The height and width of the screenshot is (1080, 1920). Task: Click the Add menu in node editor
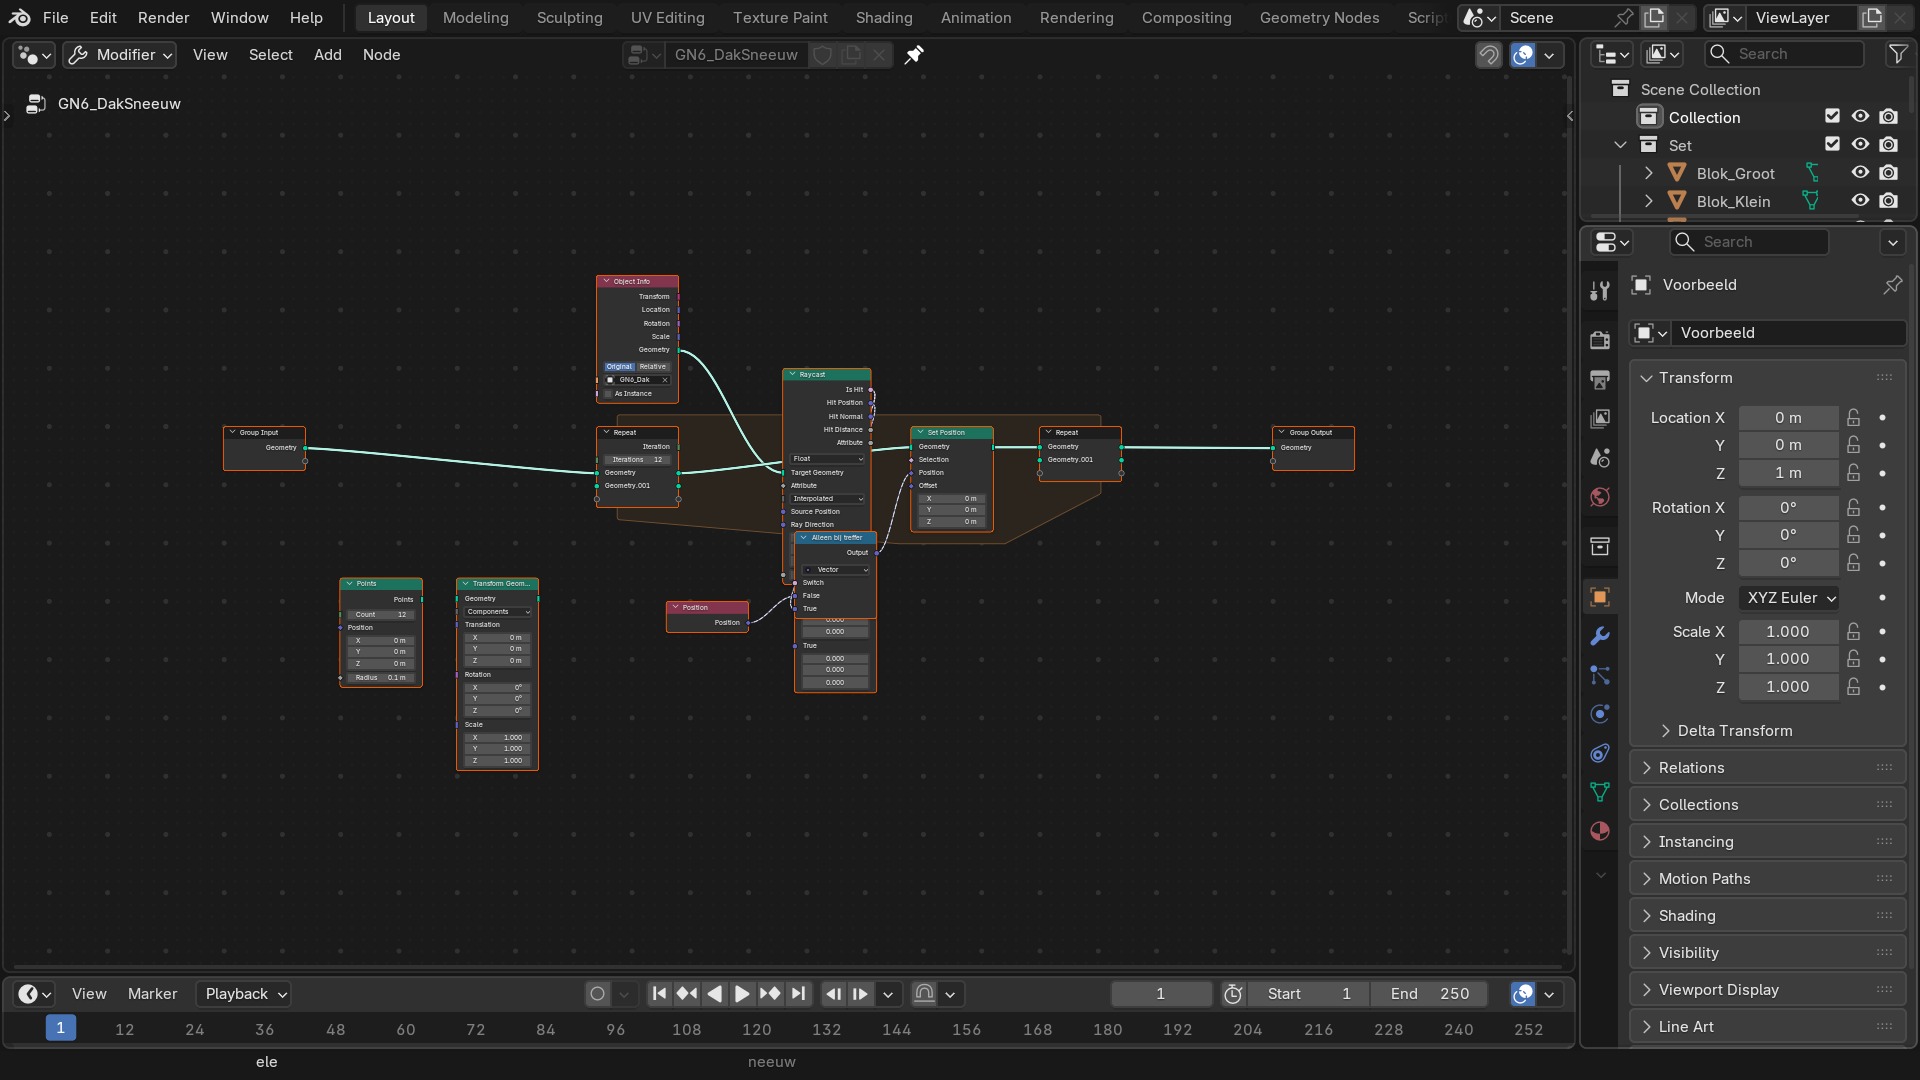328,55
